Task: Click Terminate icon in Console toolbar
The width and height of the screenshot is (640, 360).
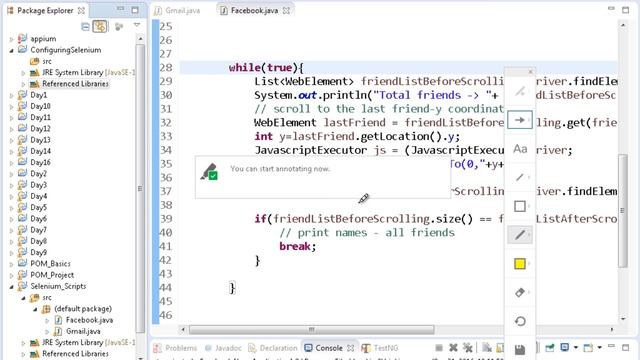Action: tap(439, 348)
